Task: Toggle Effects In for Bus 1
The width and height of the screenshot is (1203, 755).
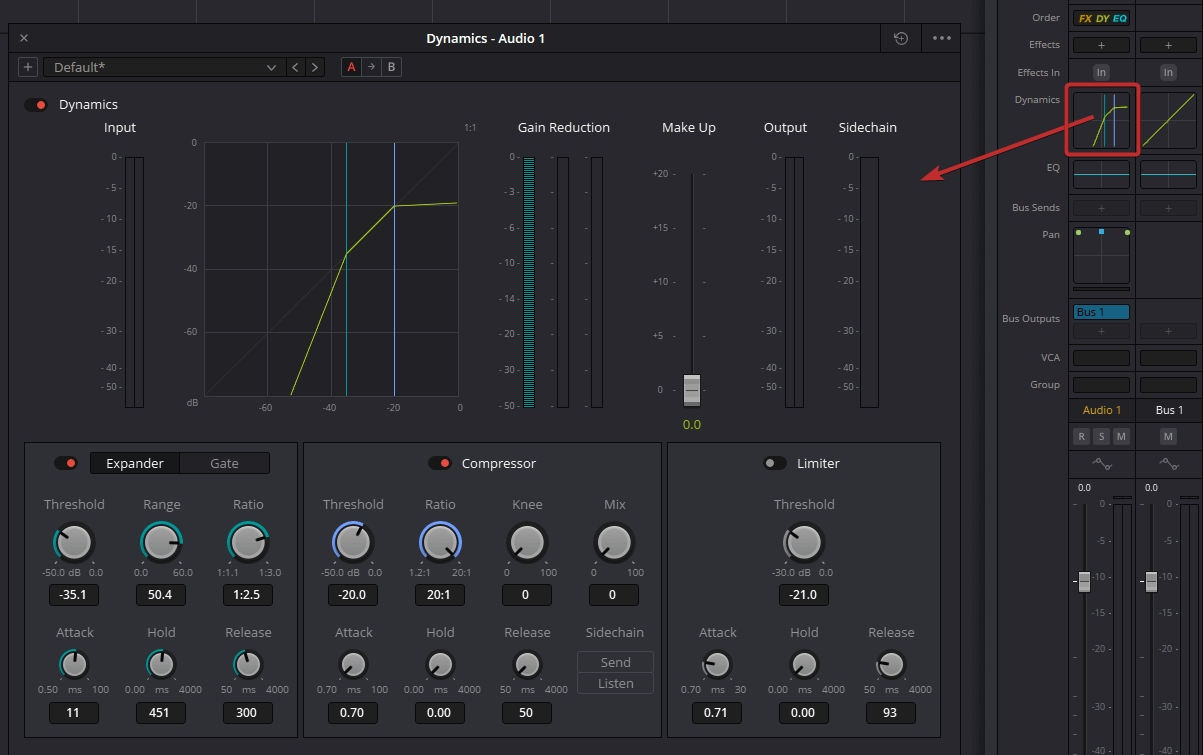Action: click(x=1168, y=72)
